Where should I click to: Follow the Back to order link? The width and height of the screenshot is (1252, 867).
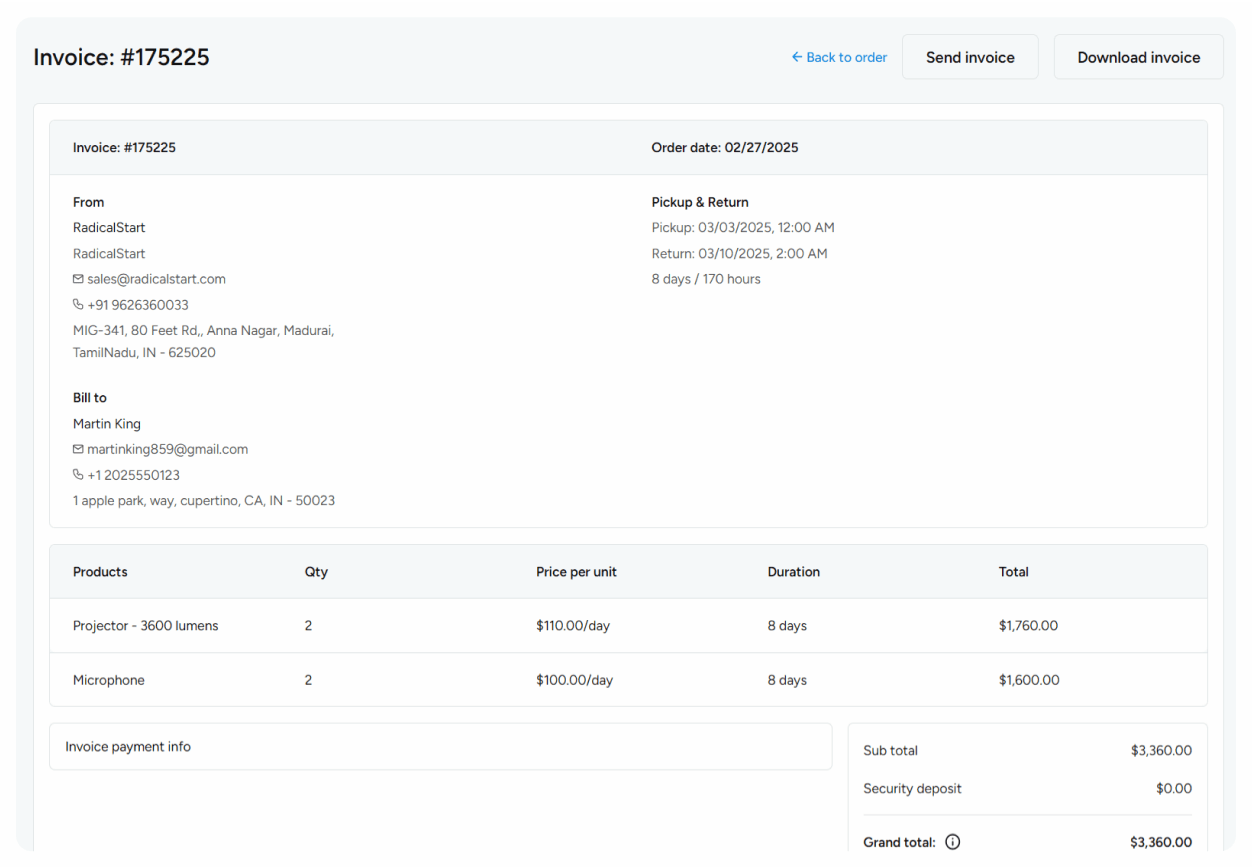pyautogui.click(x=846, y=57)
